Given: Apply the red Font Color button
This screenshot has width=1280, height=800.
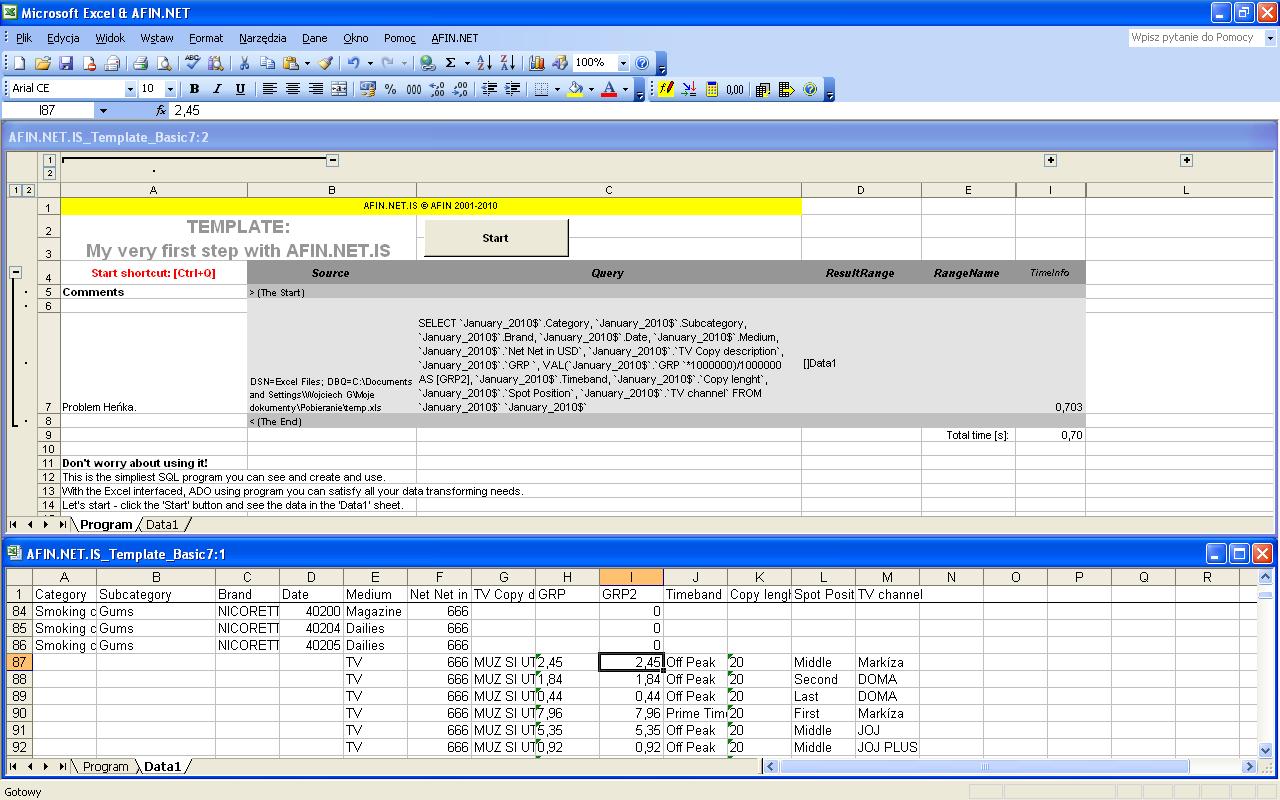Looking at the screenshot, I should pyautogui.click(x=608, y=89).
